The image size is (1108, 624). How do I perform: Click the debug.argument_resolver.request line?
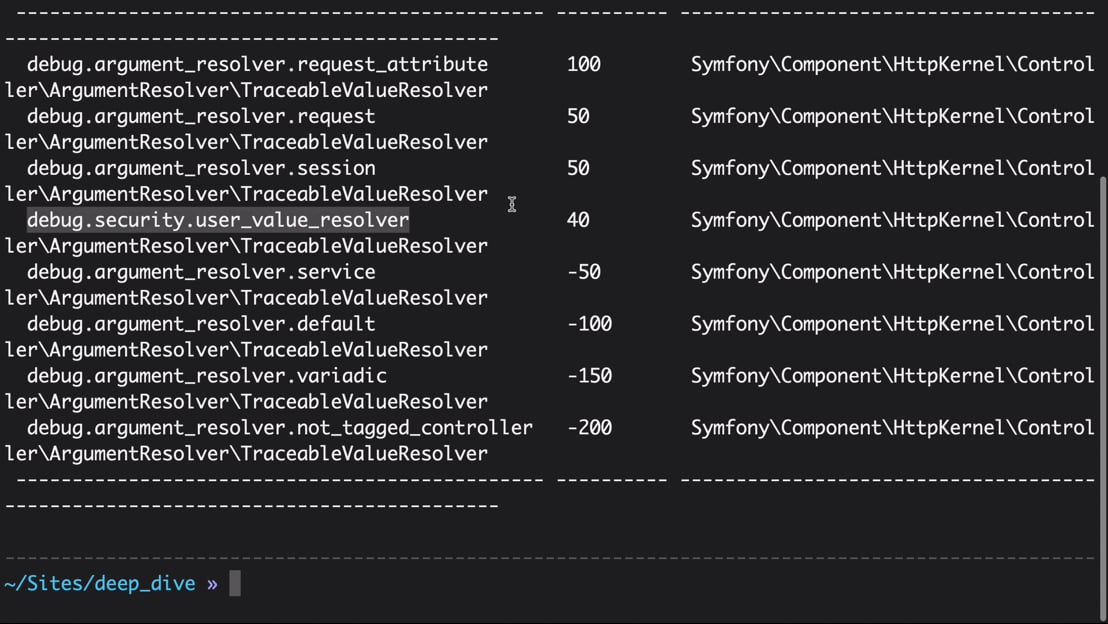point(201,116)
